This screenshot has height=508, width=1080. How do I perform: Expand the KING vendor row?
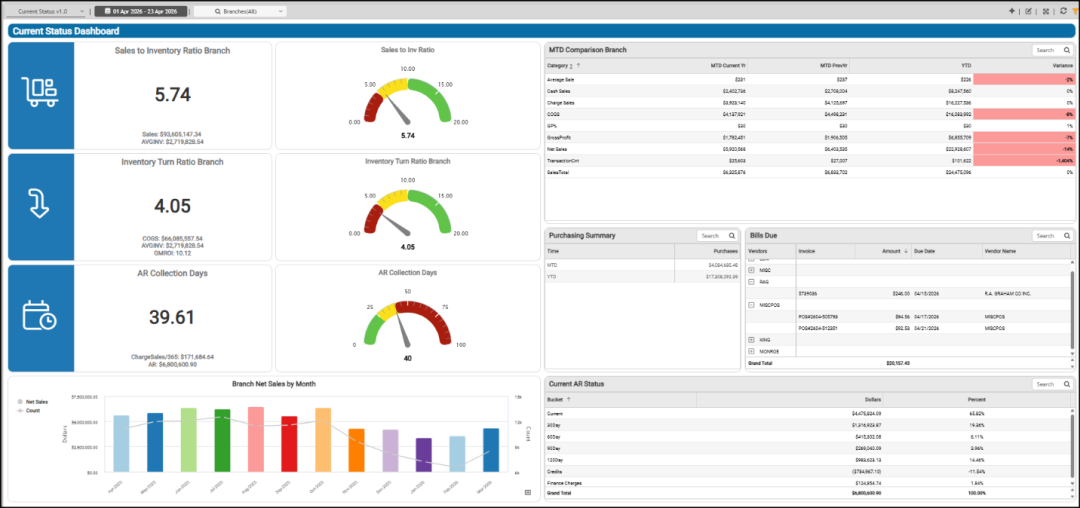coord(751,340)
